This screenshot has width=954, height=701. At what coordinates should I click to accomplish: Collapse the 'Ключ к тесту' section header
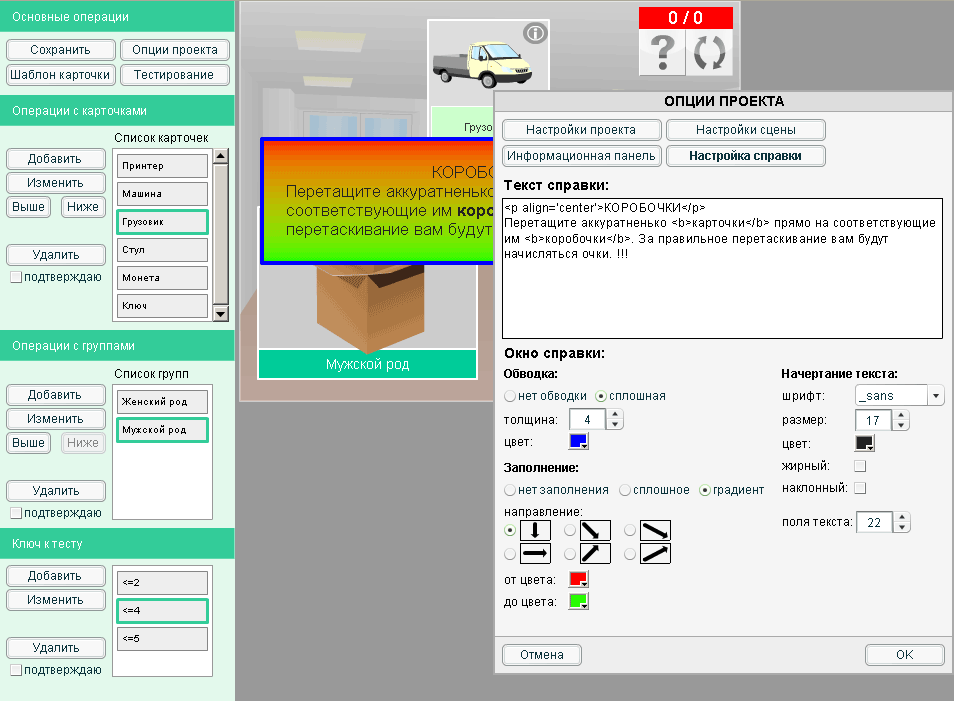pos(117,543)
